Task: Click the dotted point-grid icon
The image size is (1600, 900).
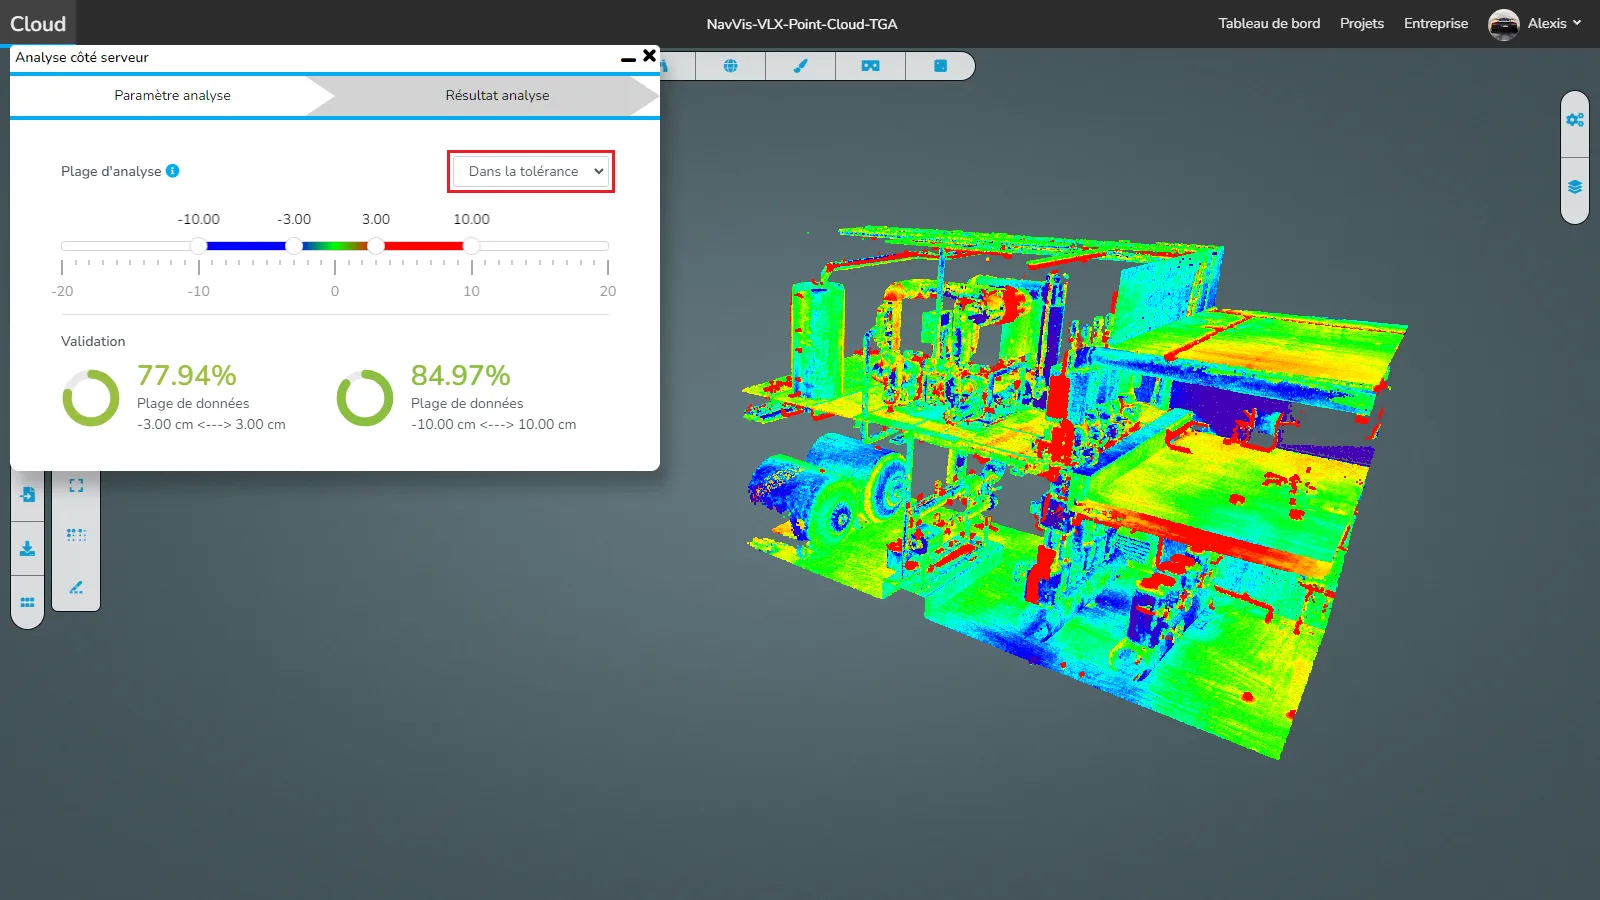Action: 76,536
